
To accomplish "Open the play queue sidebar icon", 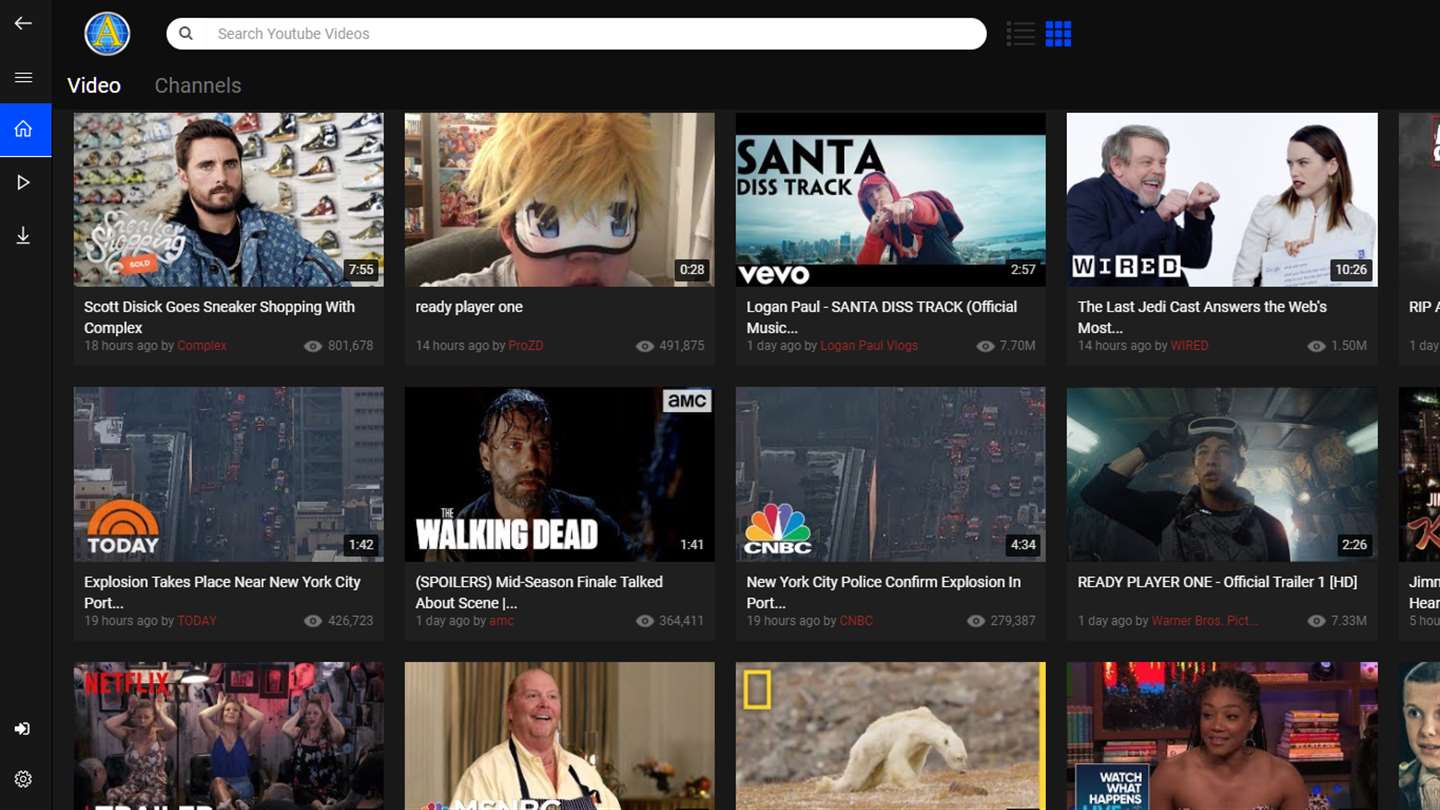I will click(23, 182).
